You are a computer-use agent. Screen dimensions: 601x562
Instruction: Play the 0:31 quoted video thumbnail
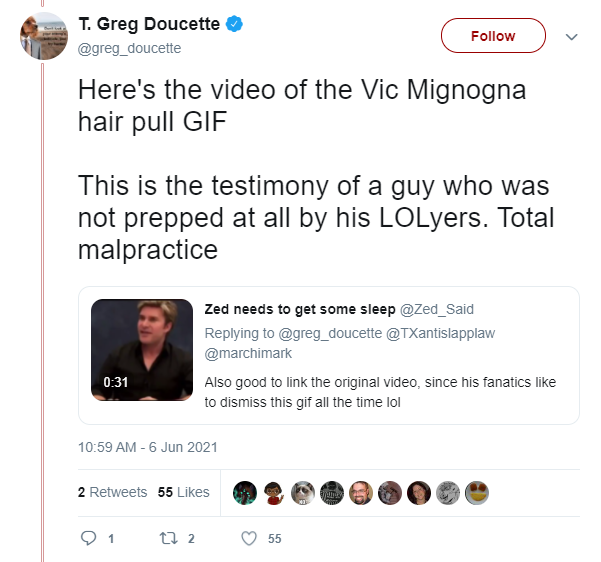click(x=142, y=350)
